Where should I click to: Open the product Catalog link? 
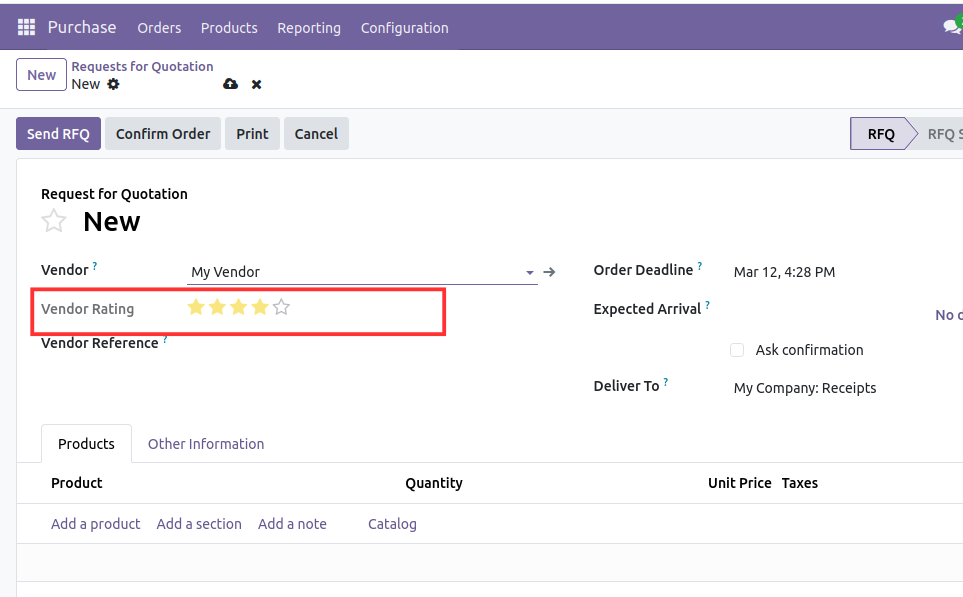(x=392, y=524)
